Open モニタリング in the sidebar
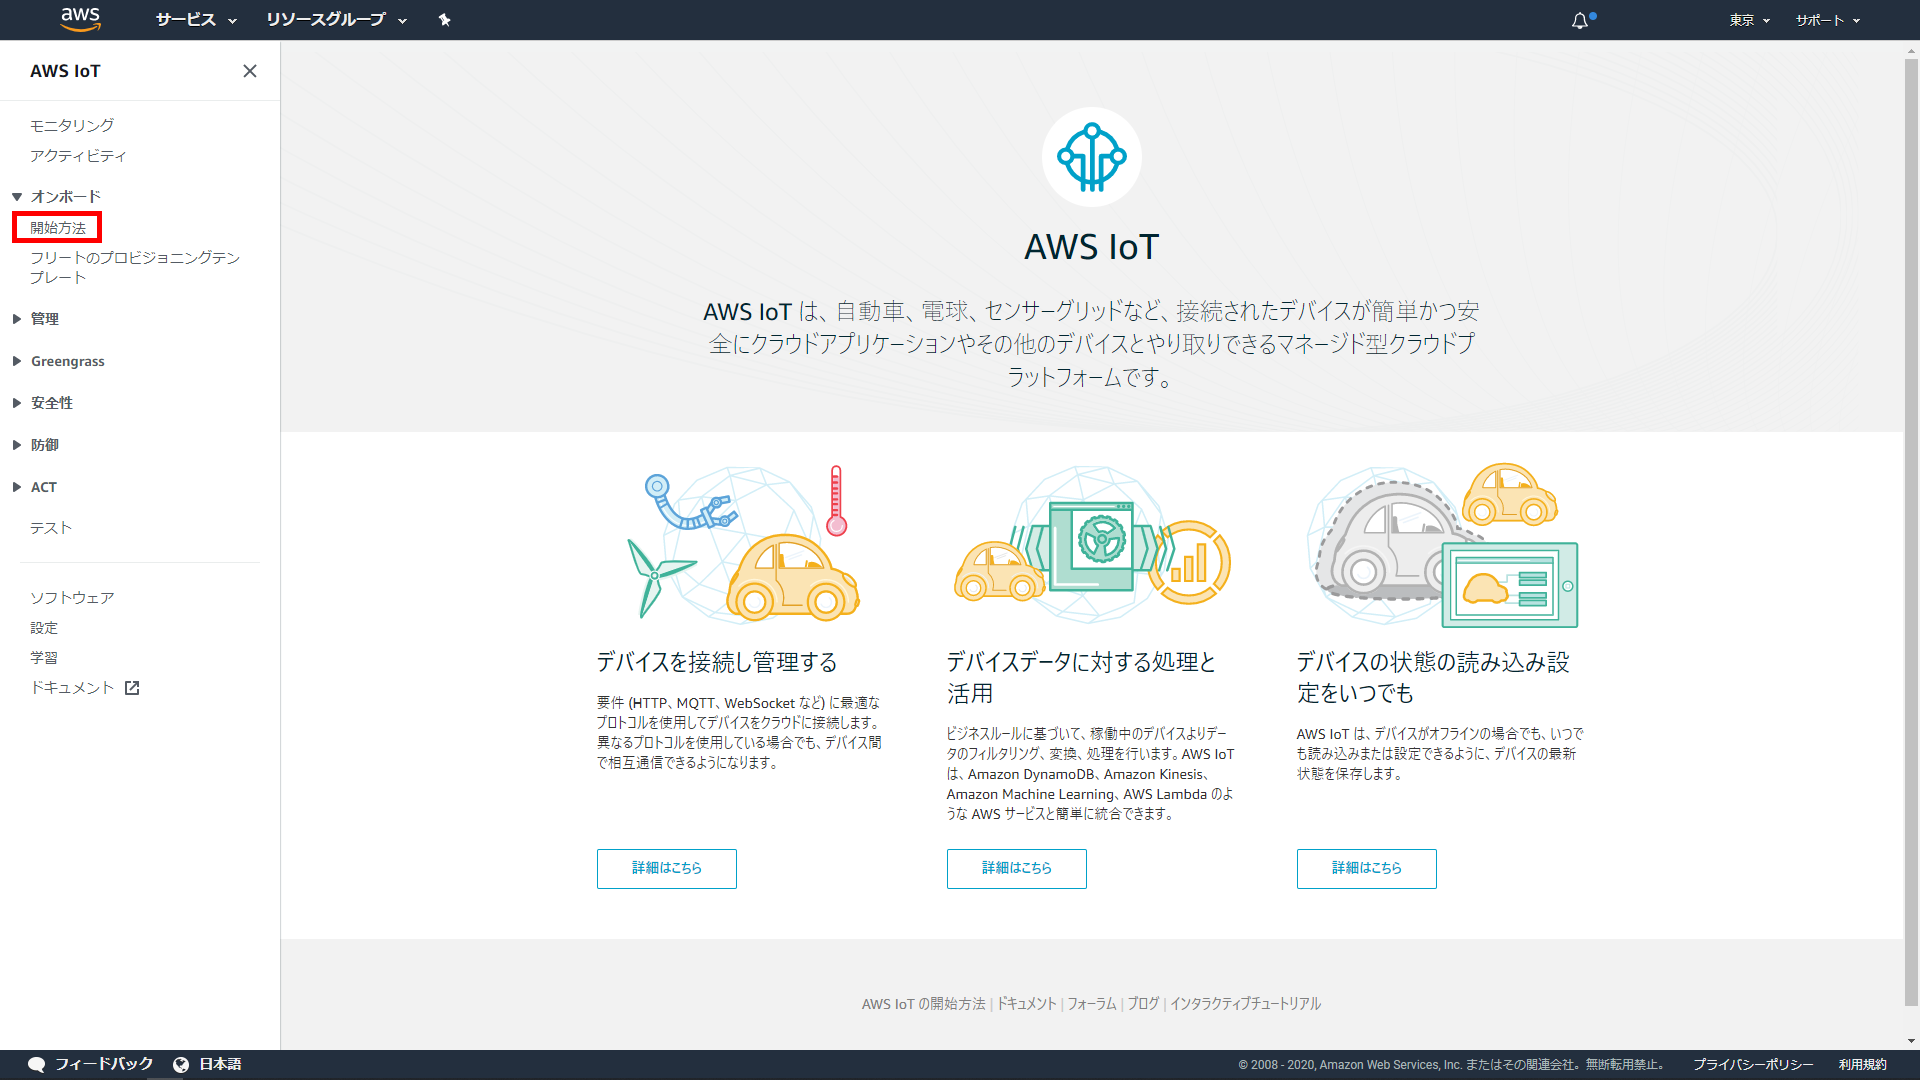The width and height of the screenshot is (1920, 1080). (x=72, y=125)
